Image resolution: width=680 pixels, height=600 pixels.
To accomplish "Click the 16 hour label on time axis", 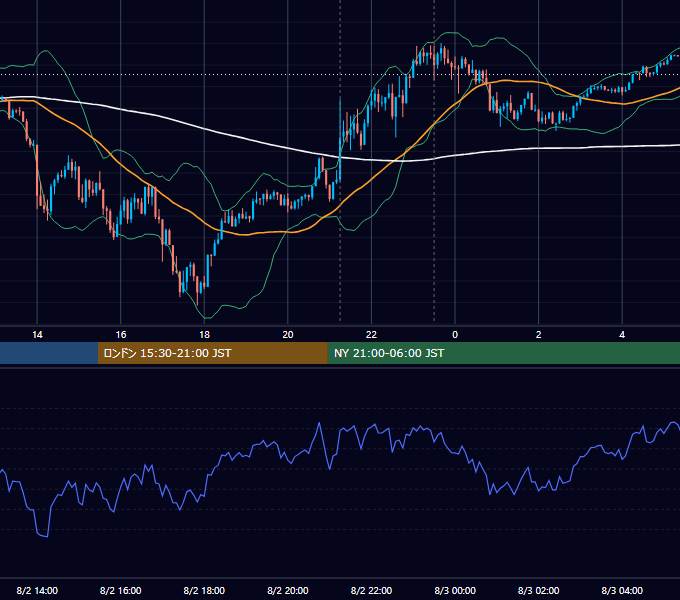I will [121, 335].
